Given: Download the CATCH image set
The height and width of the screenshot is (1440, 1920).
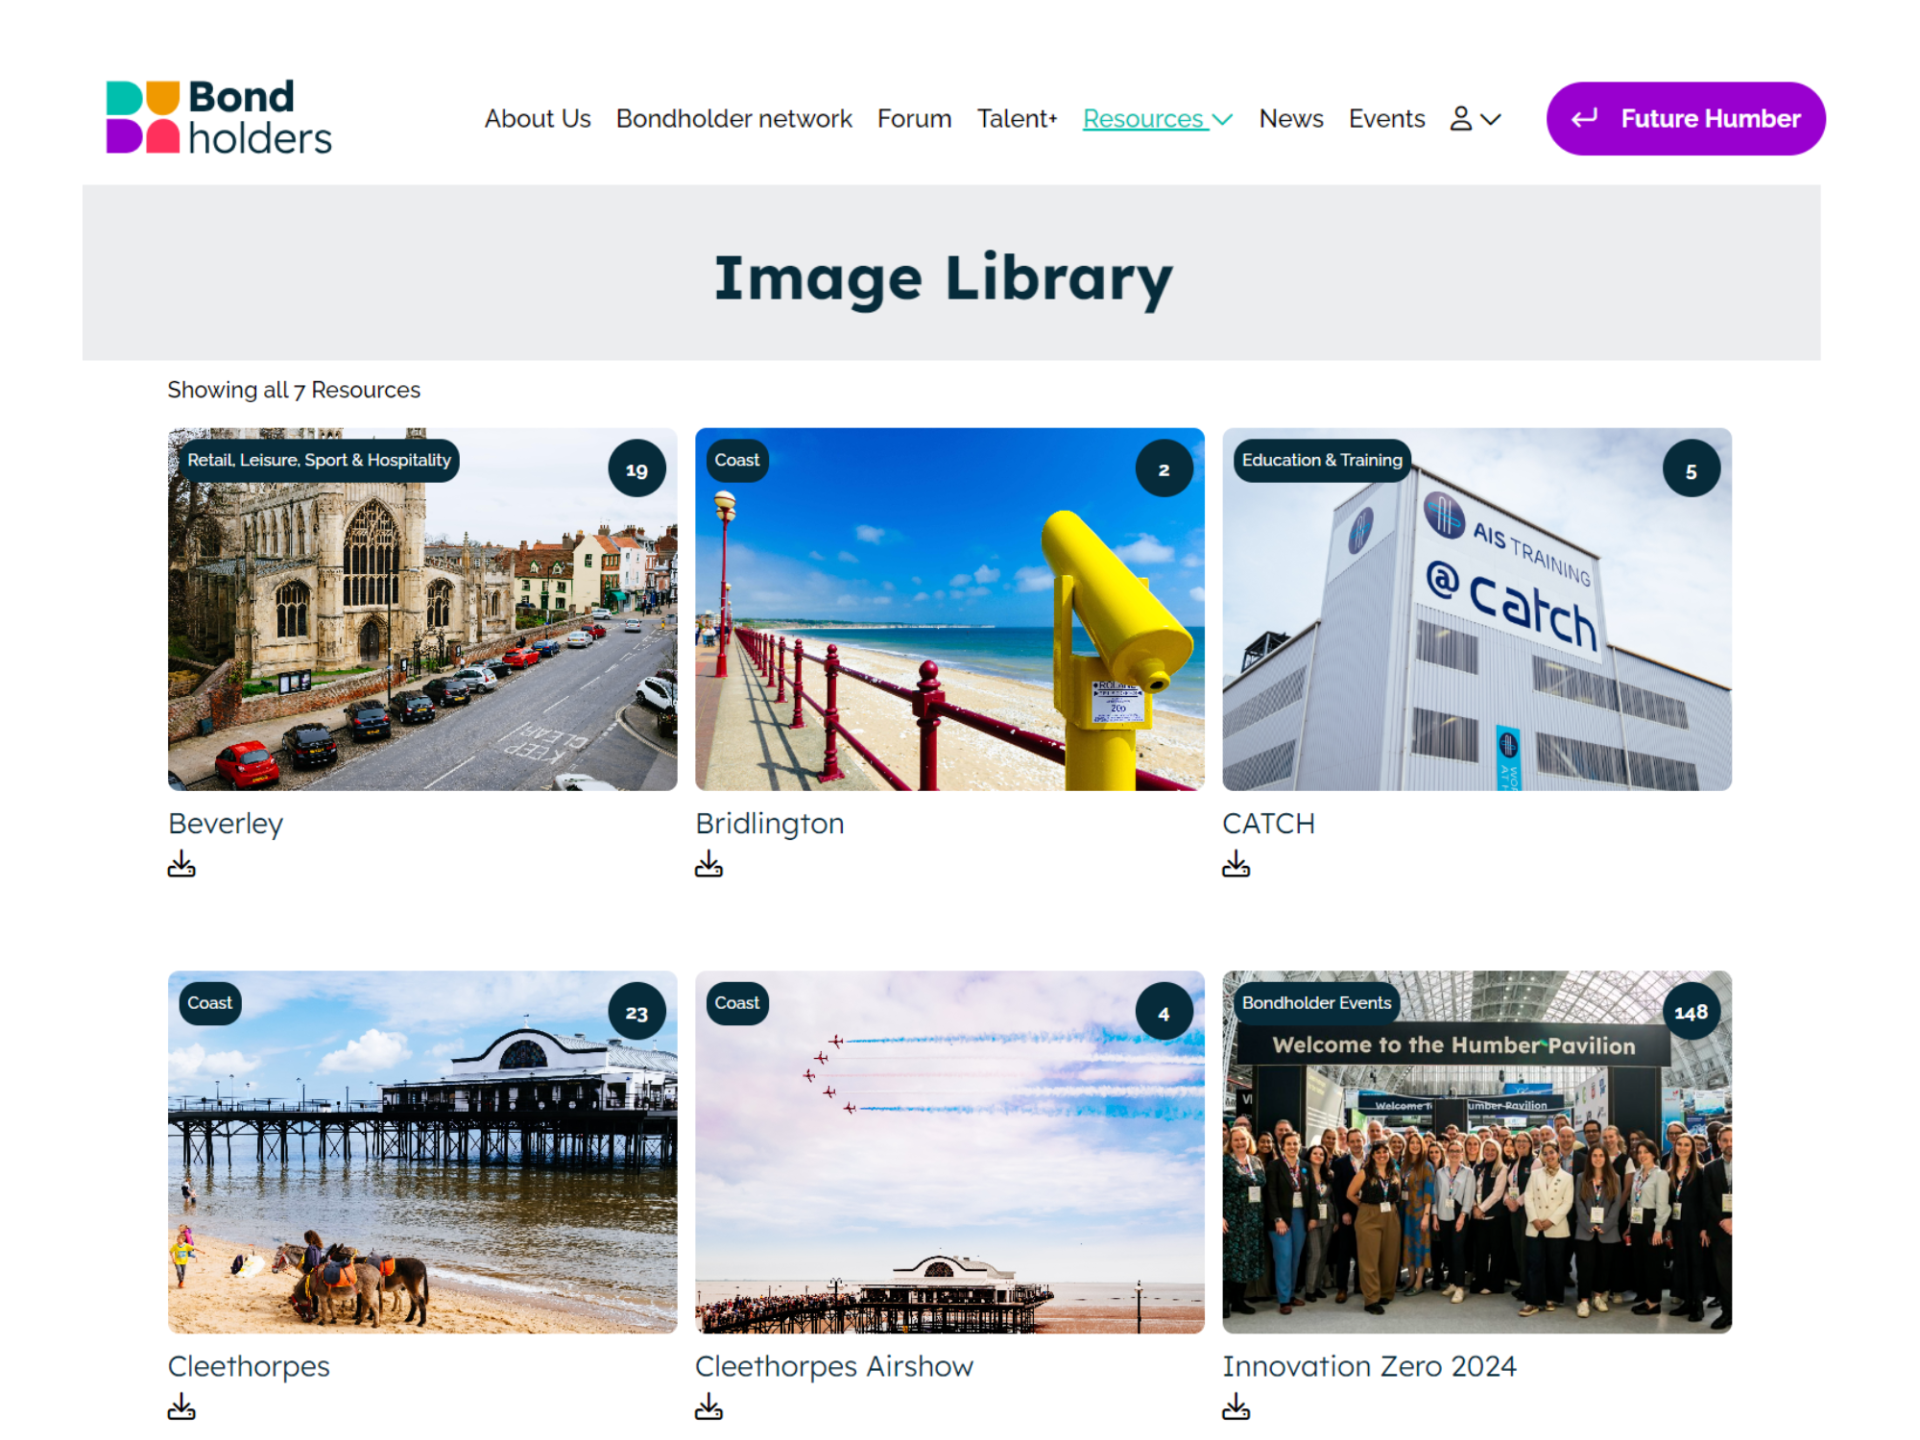Looking at the screenshot, I should pyautogui.click(x=1235, y=864).
